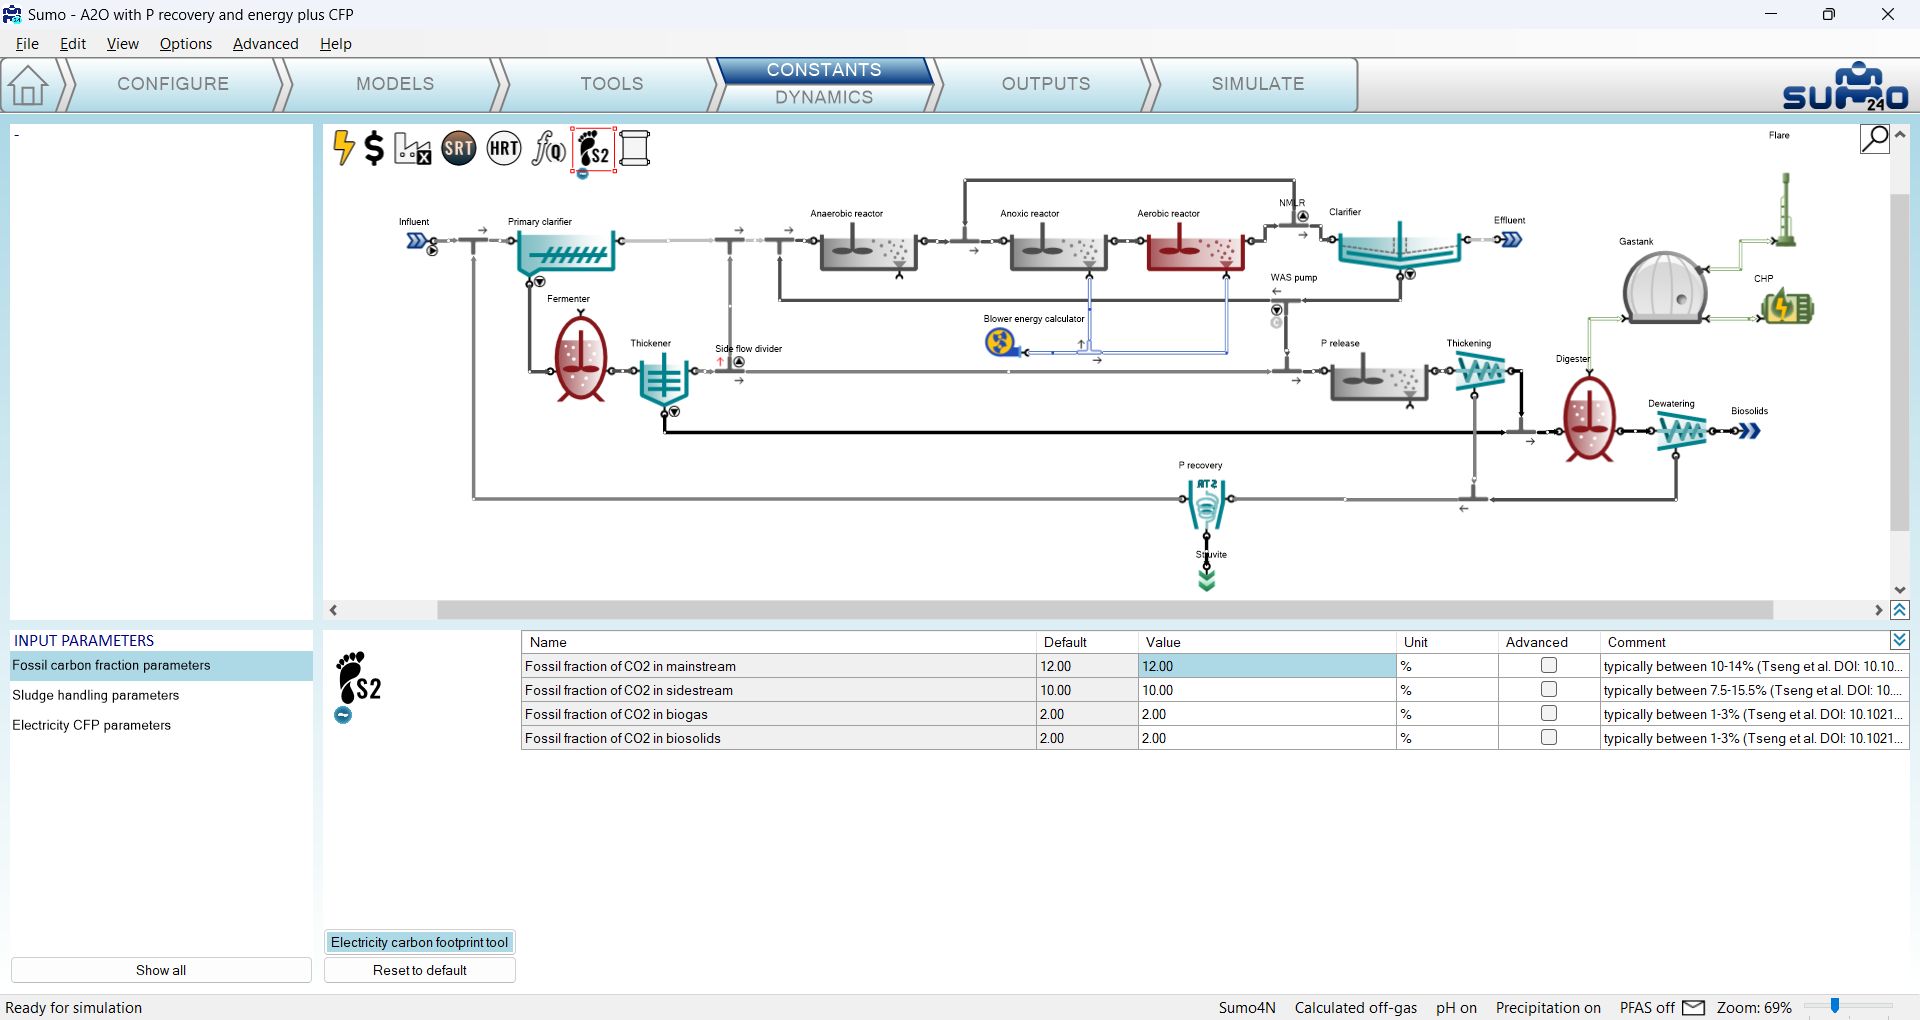The width and height of the screenshot is (1920, 1020).
Task: Select the Anoxic reactor unit
Action: point(1058,247)
